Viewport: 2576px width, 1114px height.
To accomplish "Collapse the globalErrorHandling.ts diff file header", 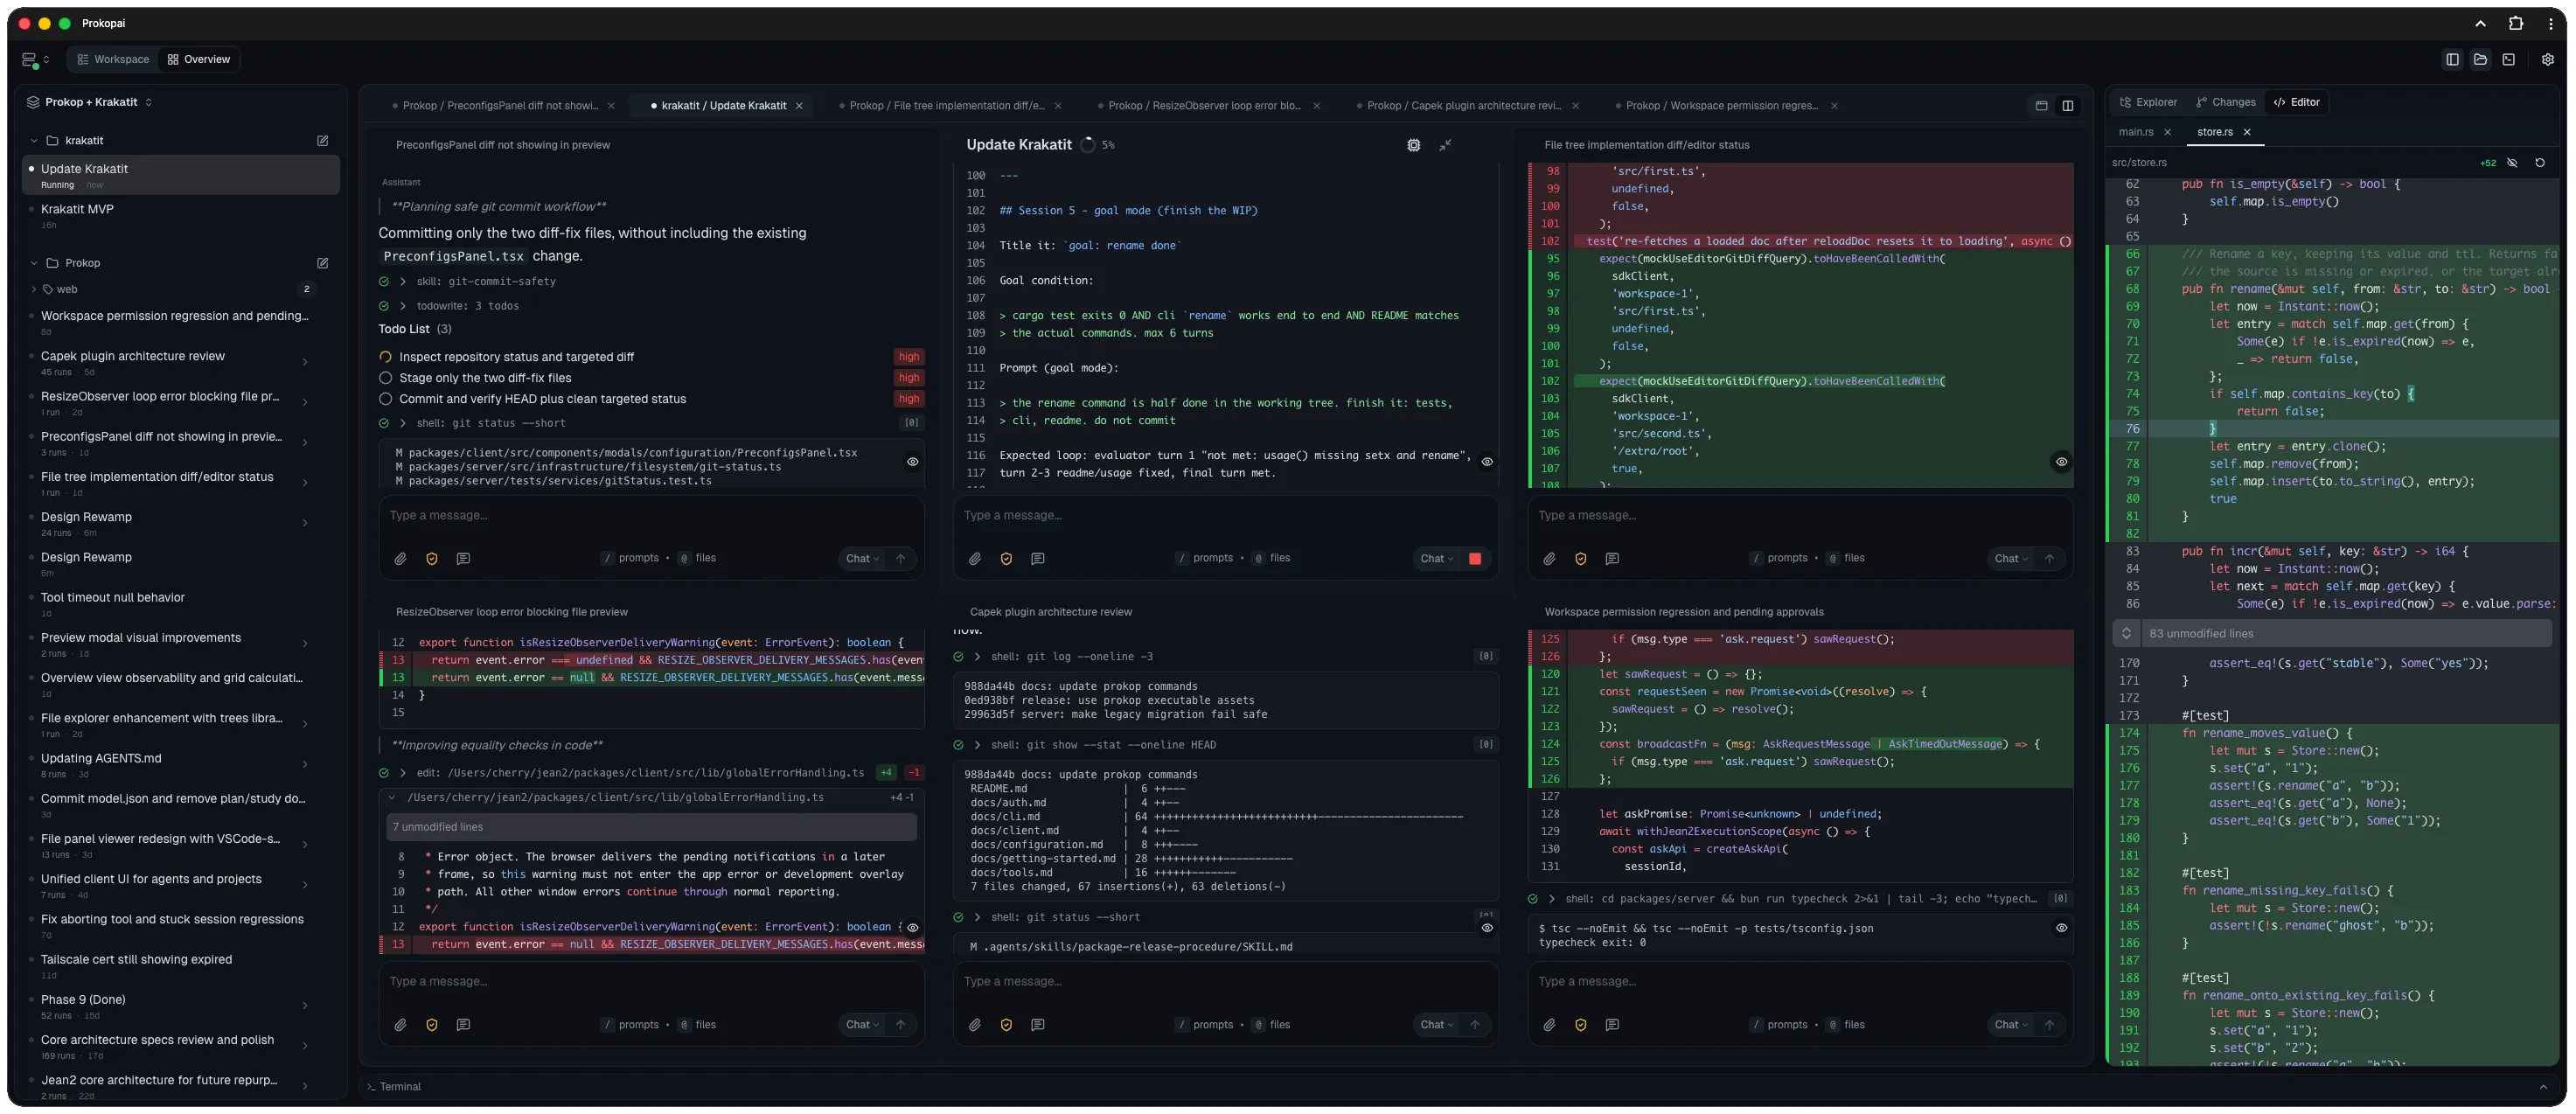I will coord(392,798).
